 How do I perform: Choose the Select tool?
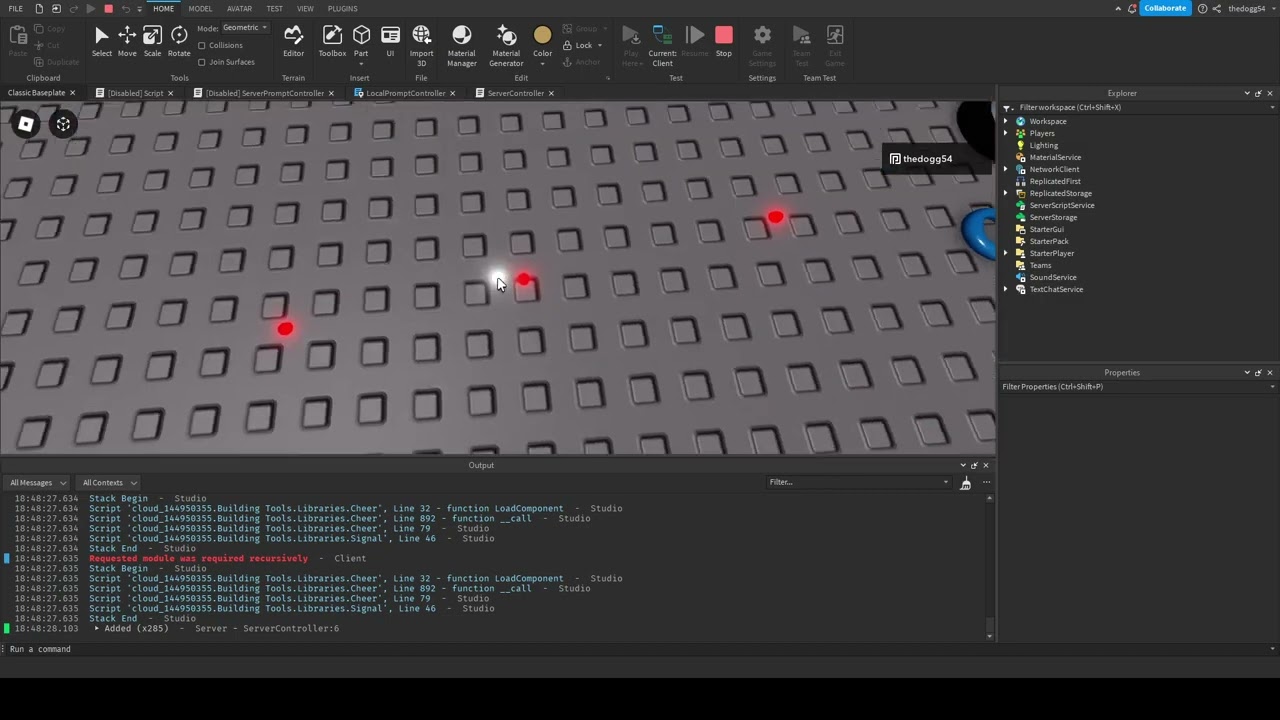click(x=102, y=41)
